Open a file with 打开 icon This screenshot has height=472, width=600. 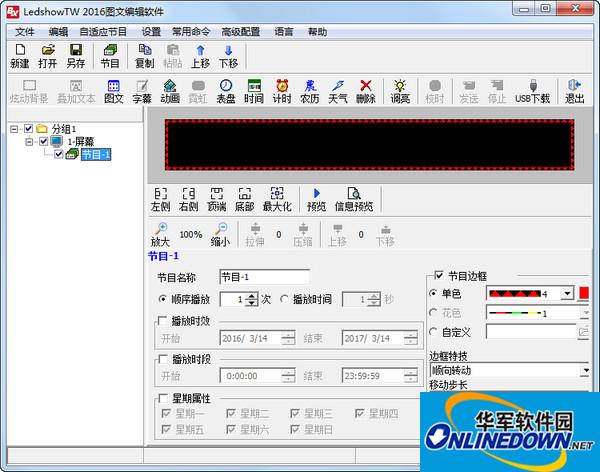(48, 56)
